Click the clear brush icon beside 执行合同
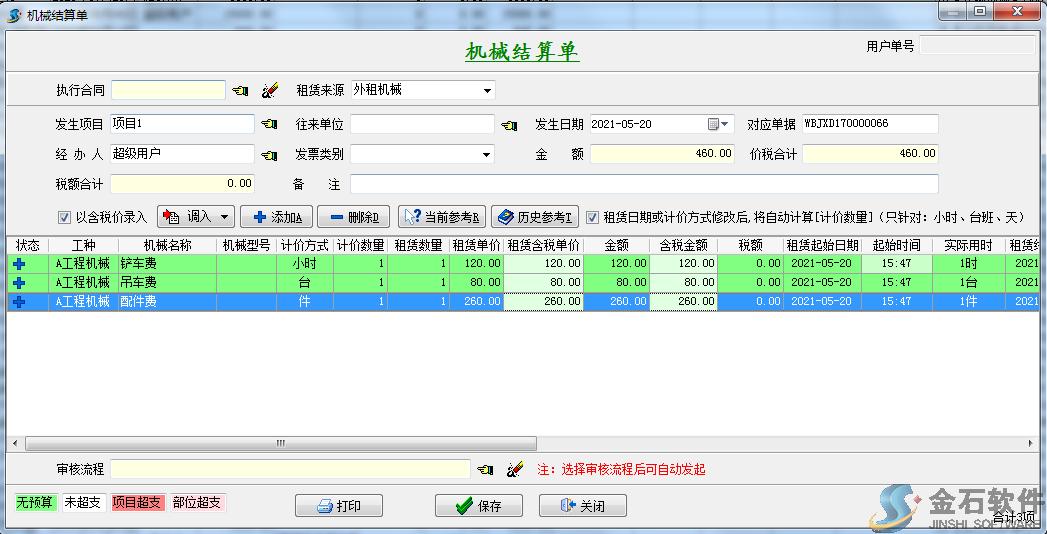 [x=269, y=91]
